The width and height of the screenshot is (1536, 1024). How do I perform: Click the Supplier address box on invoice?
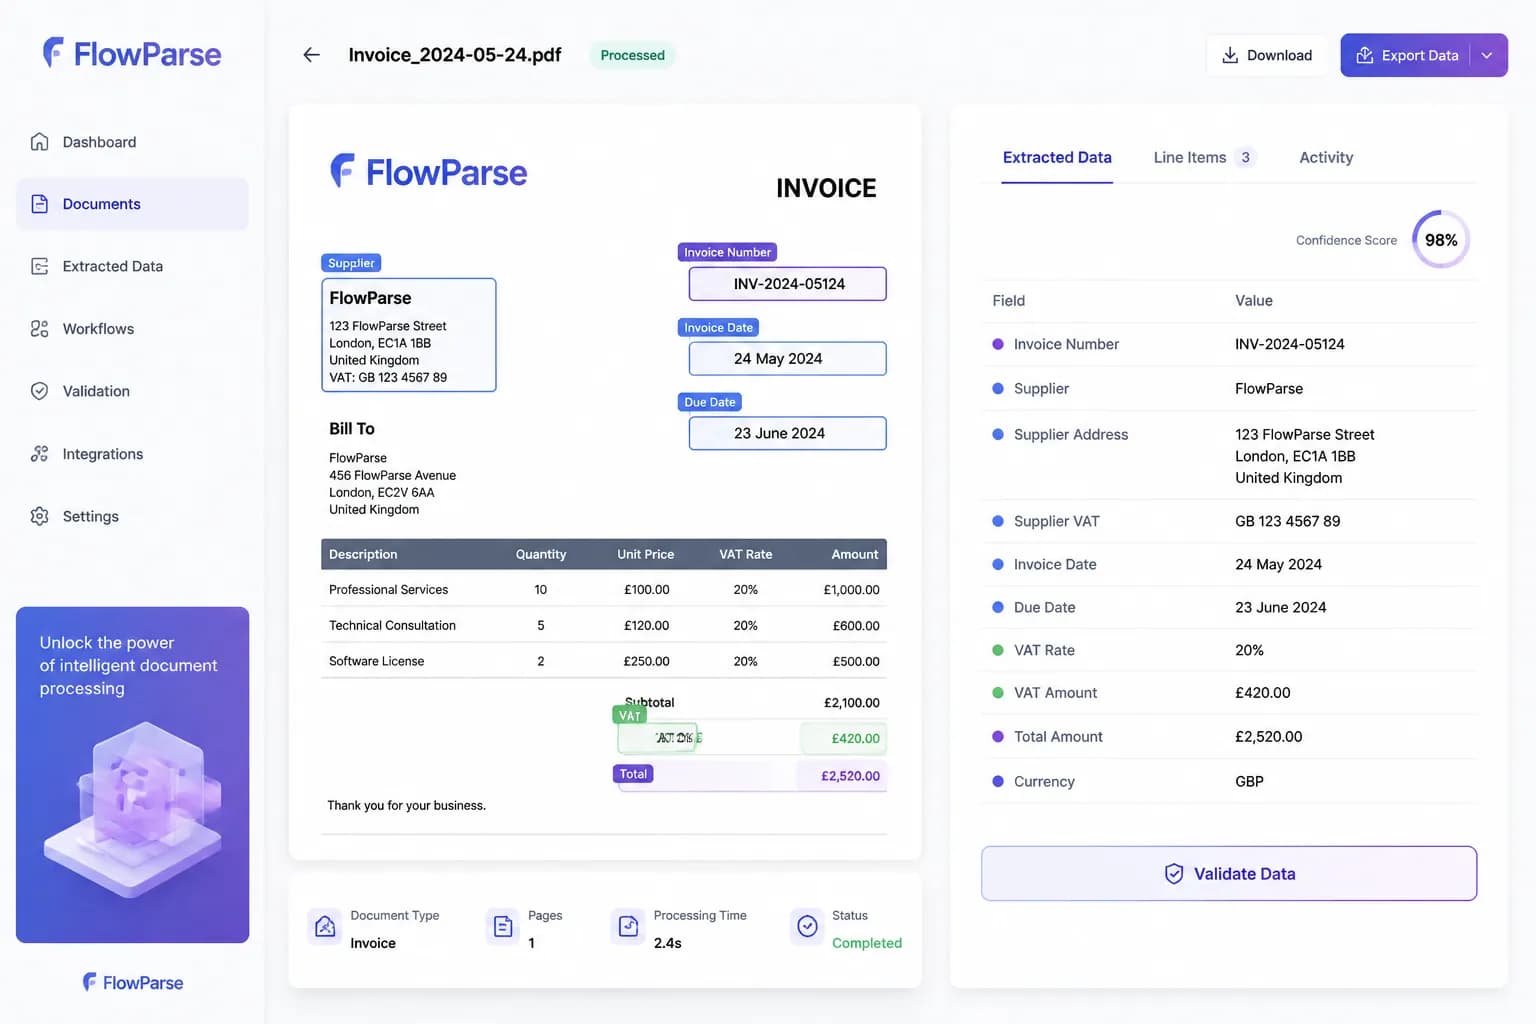click(409, 335)
